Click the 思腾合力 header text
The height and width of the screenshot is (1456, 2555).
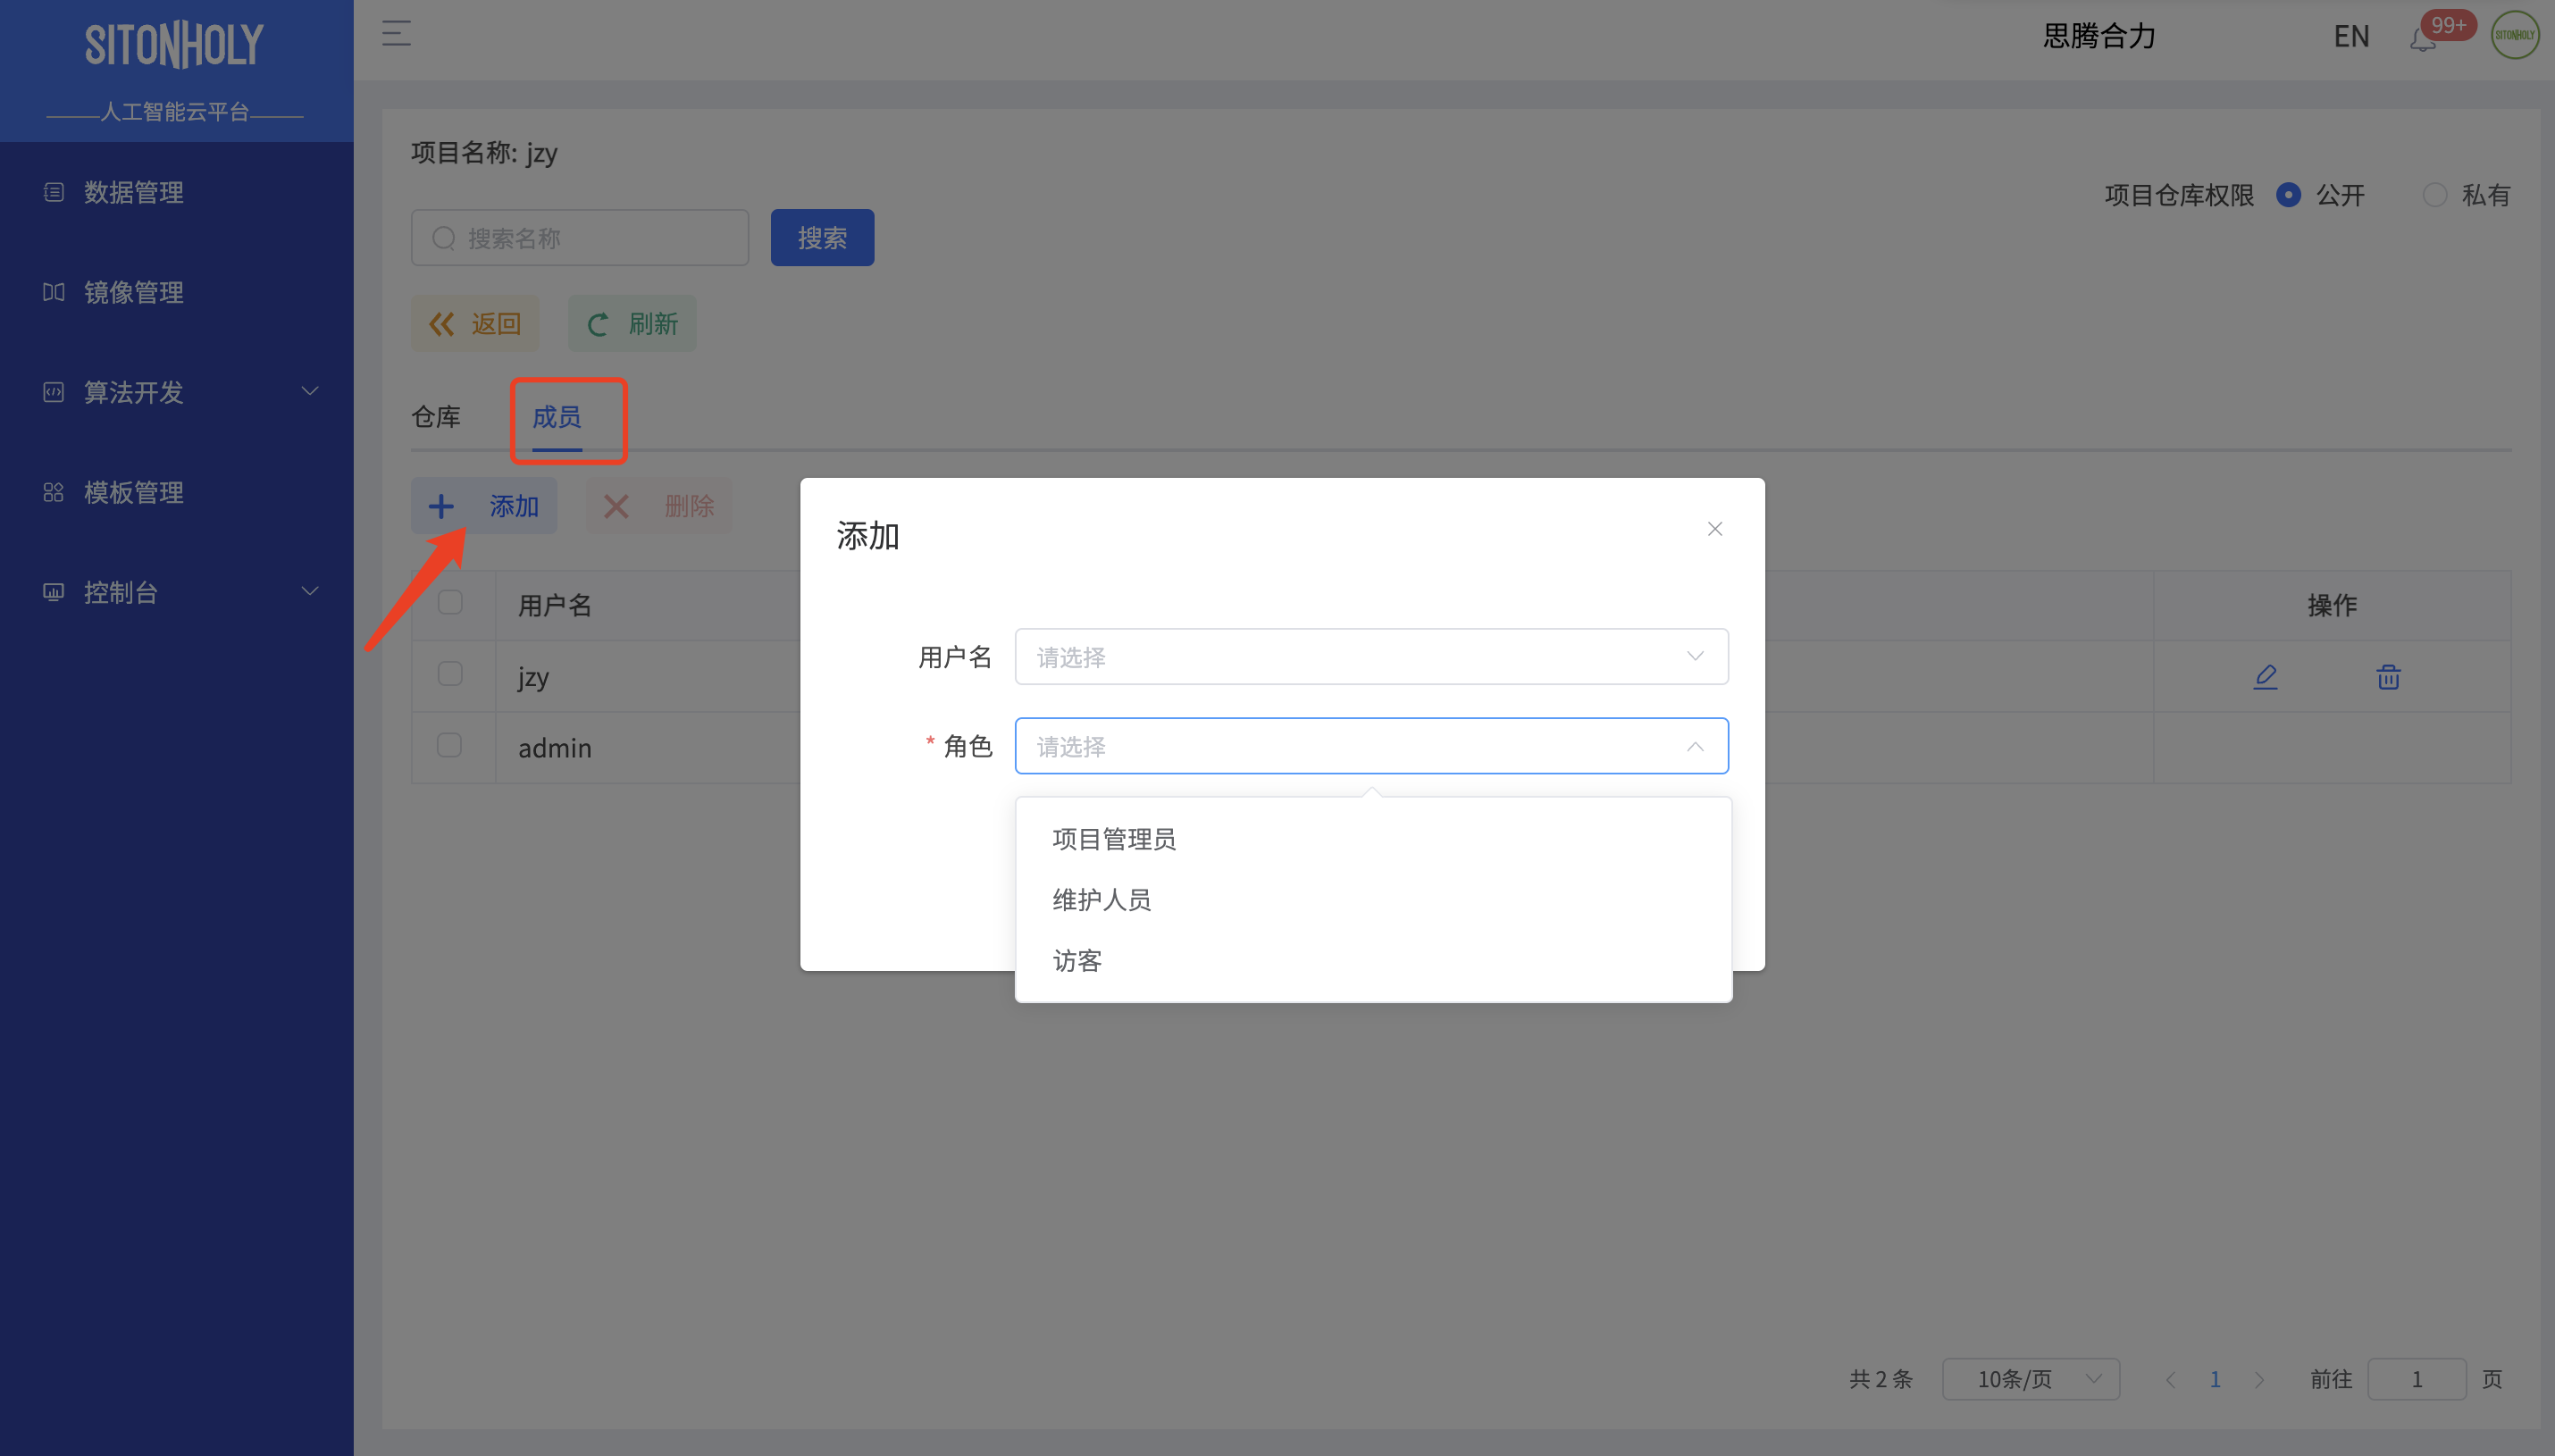pos(2099,36)
